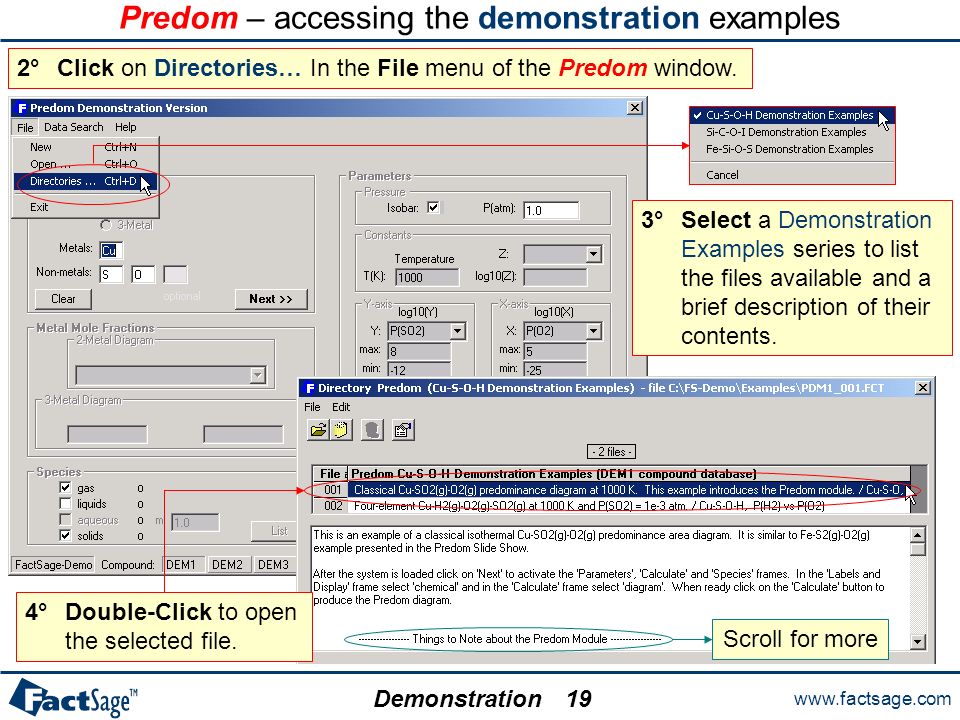
Task: Click the optional third Non-metals field
Action: tap(175, 274)
